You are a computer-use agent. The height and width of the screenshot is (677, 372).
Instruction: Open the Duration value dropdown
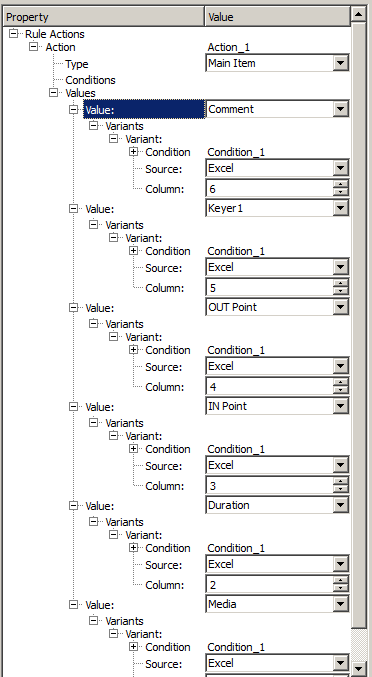click(340, 505)
